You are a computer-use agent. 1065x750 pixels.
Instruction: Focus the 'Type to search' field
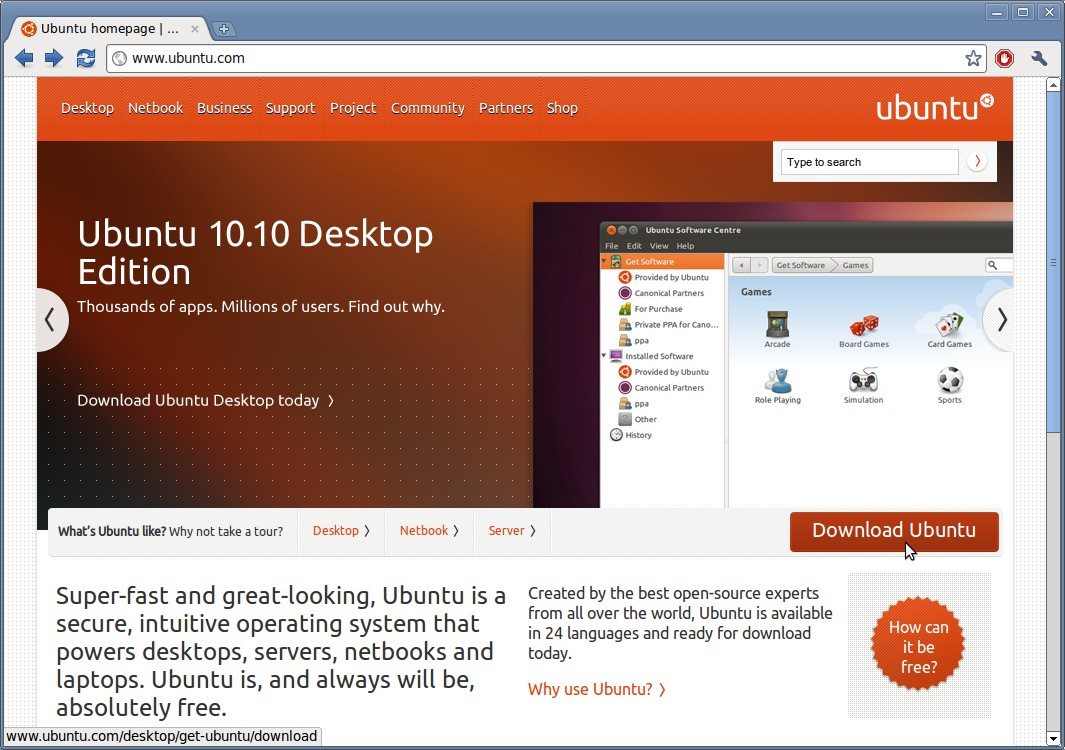tap(869, 162)
